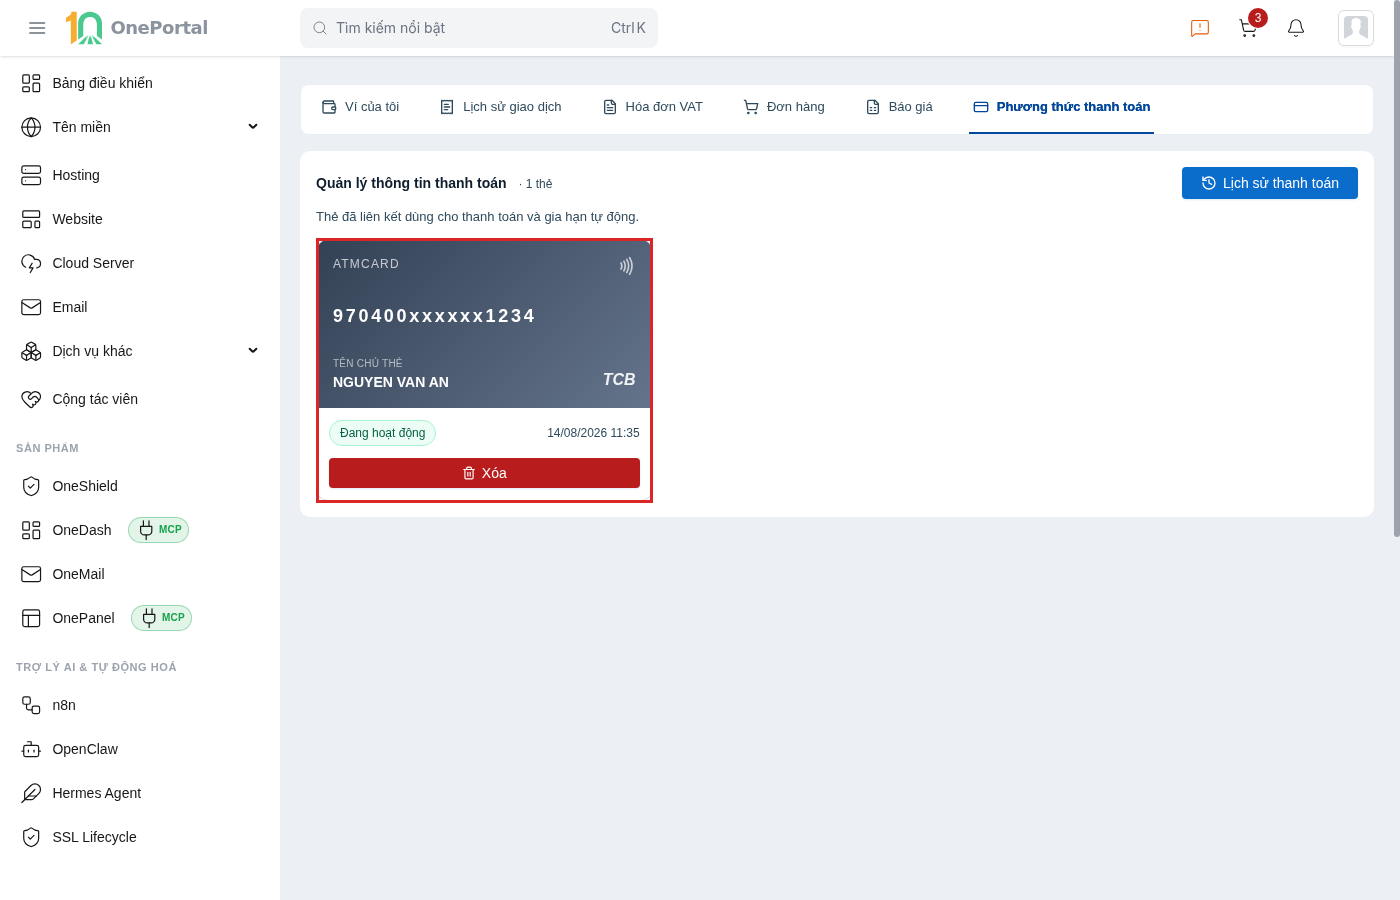Click the Tên miền globe icon
This screenshot has height=900, width=1400.
[x=31, y=127]
